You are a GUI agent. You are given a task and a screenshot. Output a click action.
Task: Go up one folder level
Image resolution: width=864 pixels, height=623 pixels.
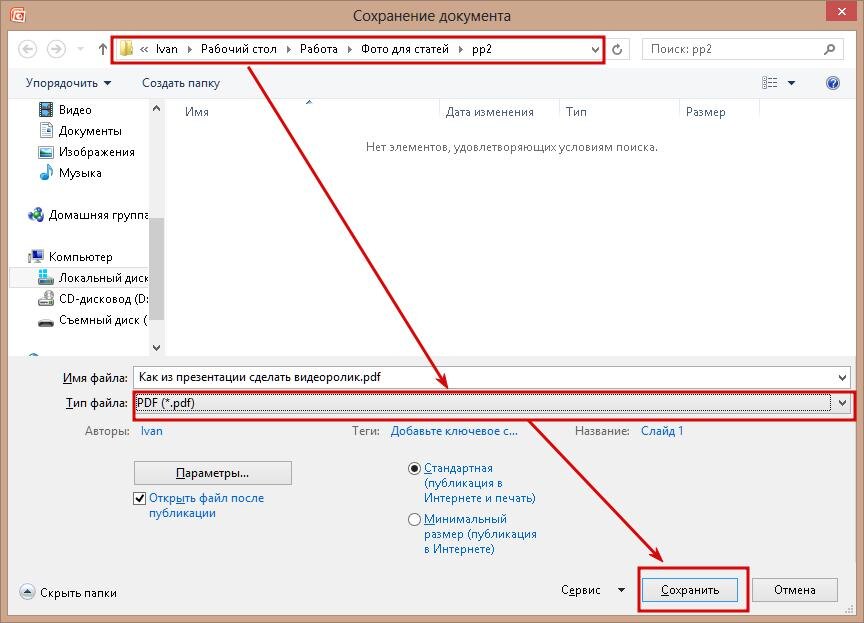pyautogui.click(x=102, y=50)
